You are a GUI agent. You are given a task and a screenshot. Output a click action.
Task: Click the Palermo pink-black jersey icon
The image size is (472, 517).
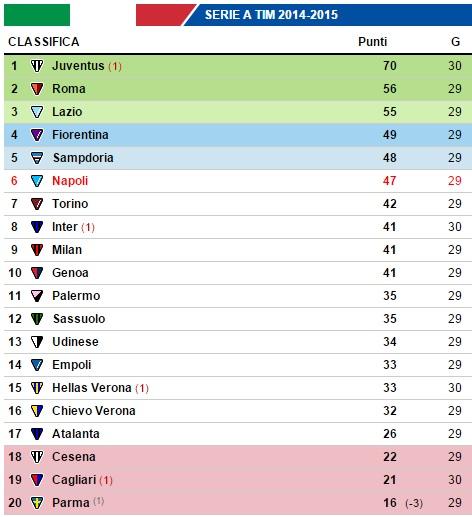tap(37, 296)
